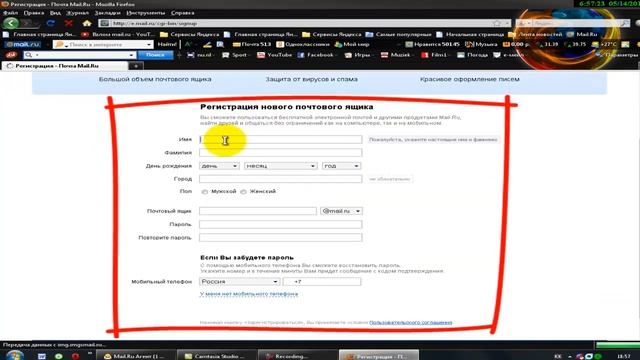Viewport: 640px width, 360px height.
Task: Open the search engine selector dropdown
Action: [x=524, y=23]
